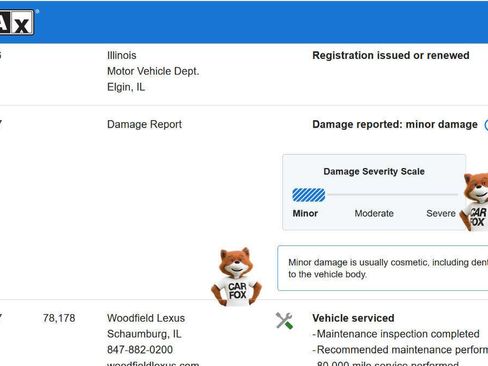Click the mileage value 78,178
The height and width of the screenshot is (366, 488).
[x=59, y=318]
